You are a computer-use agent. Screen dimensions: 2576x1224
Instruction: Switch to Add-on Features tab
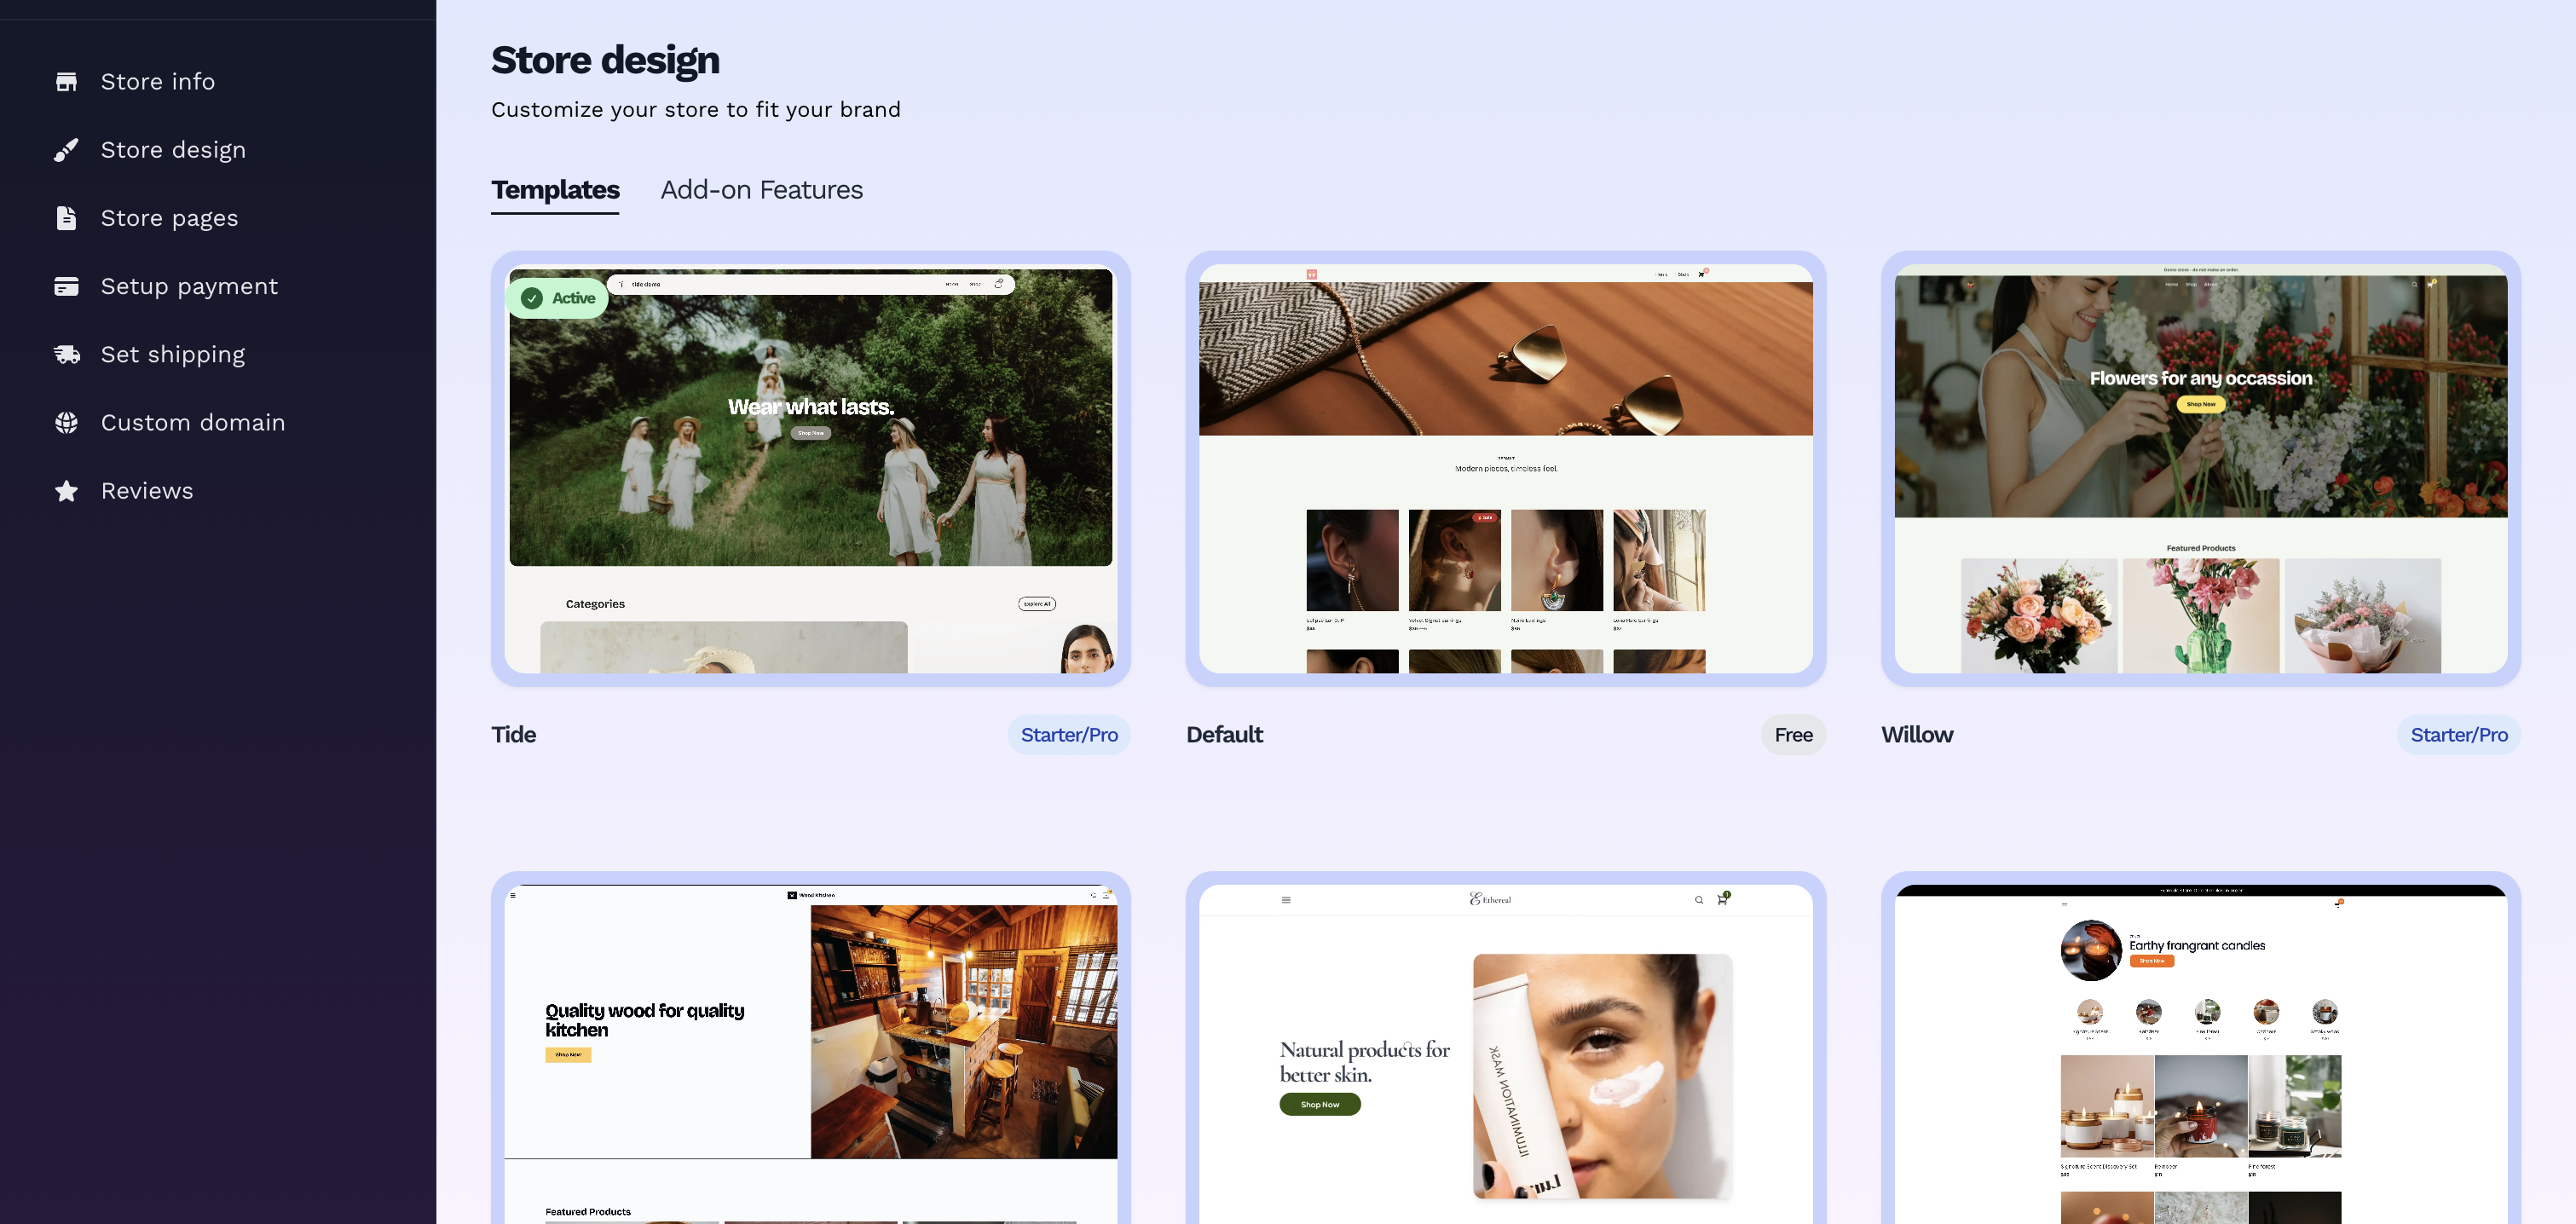pos(761,190)
